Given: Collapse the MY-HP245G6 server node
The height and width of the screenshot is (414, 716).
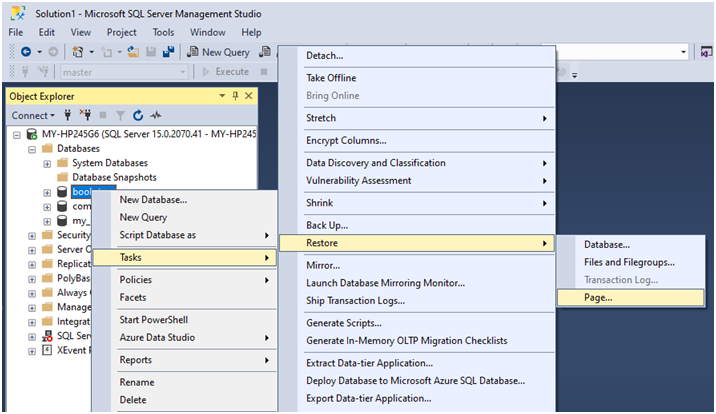Looking at the screenshot, I should pyautogui.click(x=17, y=135).
